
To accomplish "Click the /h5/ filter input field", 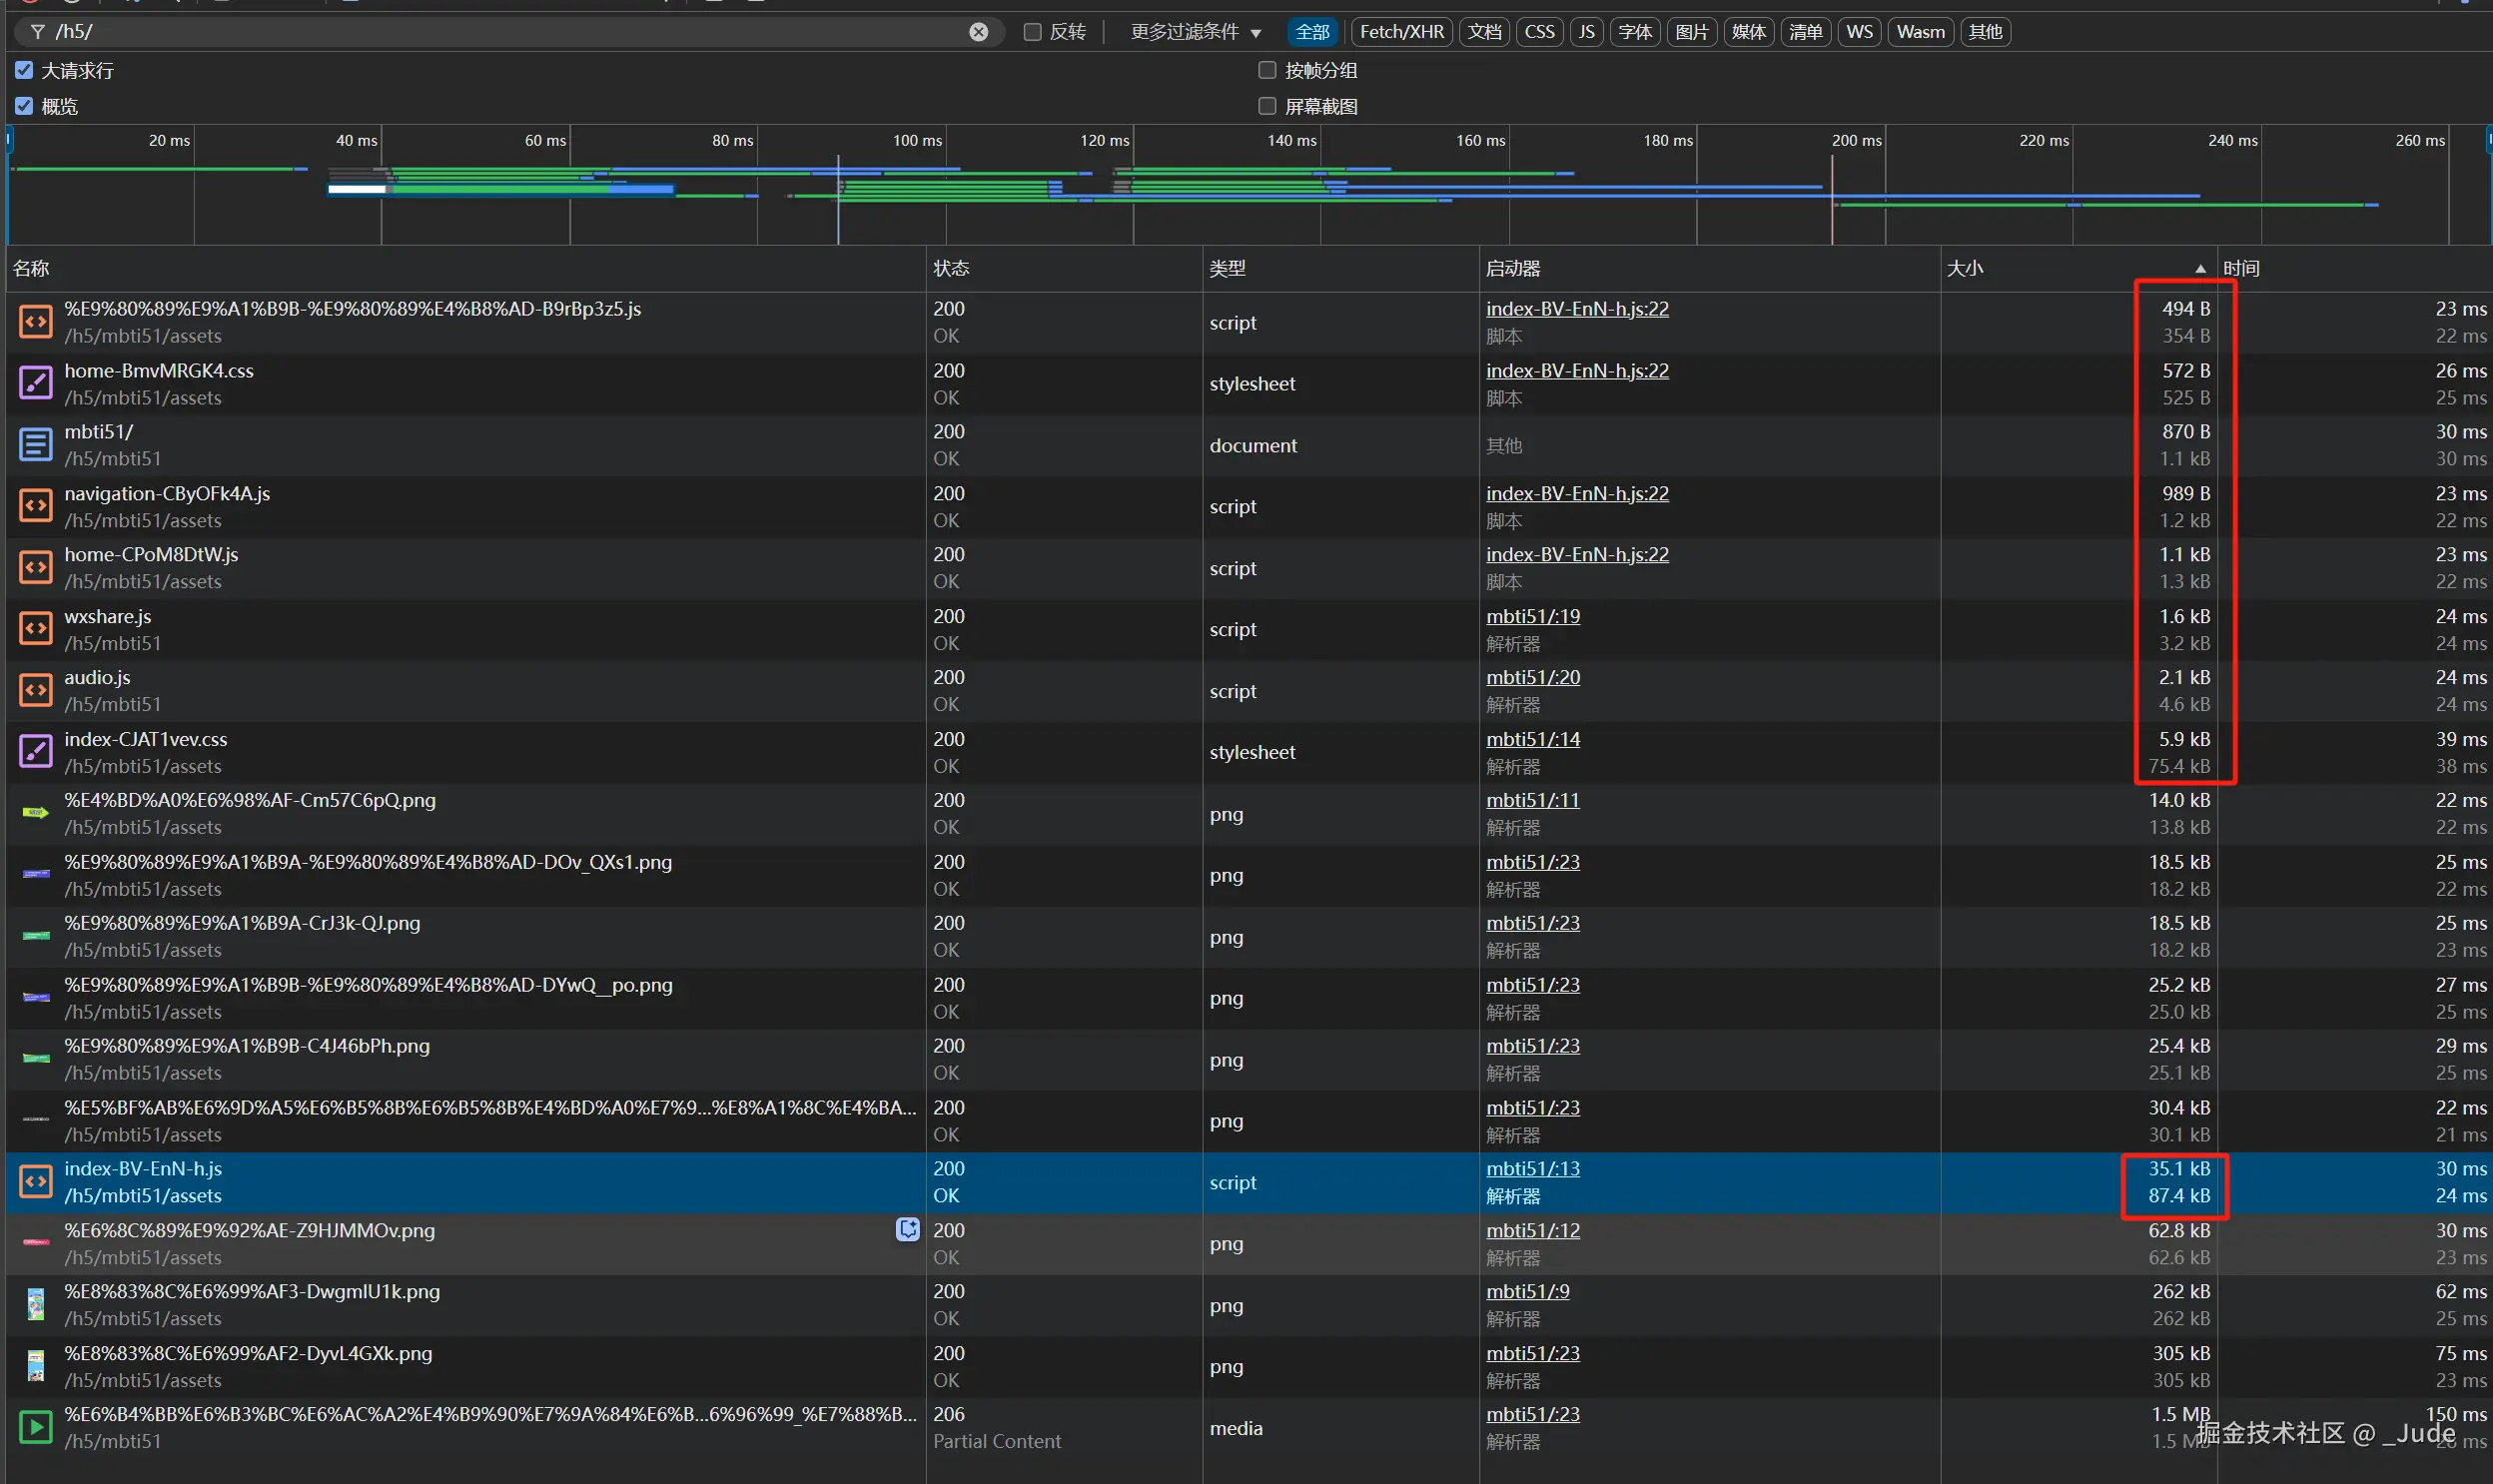I will 500,32.
